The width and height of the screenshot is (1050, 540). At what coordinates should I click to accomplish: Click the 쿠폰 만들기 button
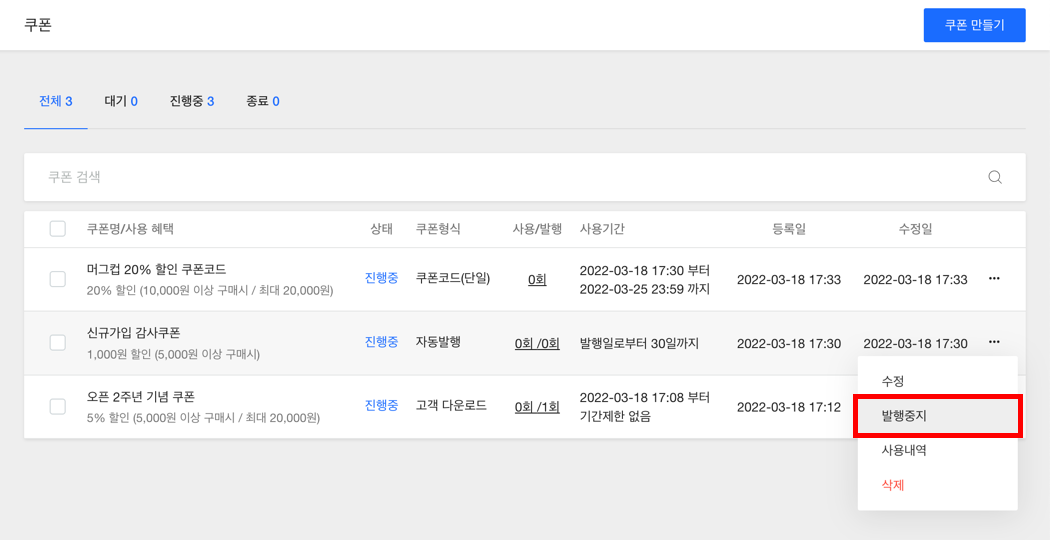click(974, 25)
